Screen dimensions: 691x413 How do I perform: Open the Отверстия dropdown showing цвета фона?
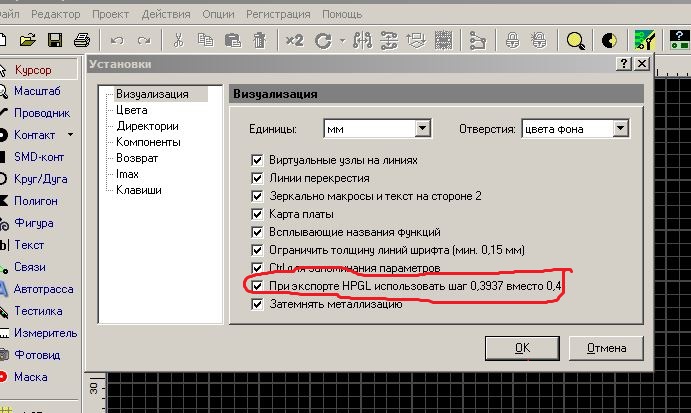[x=620, y=129]
